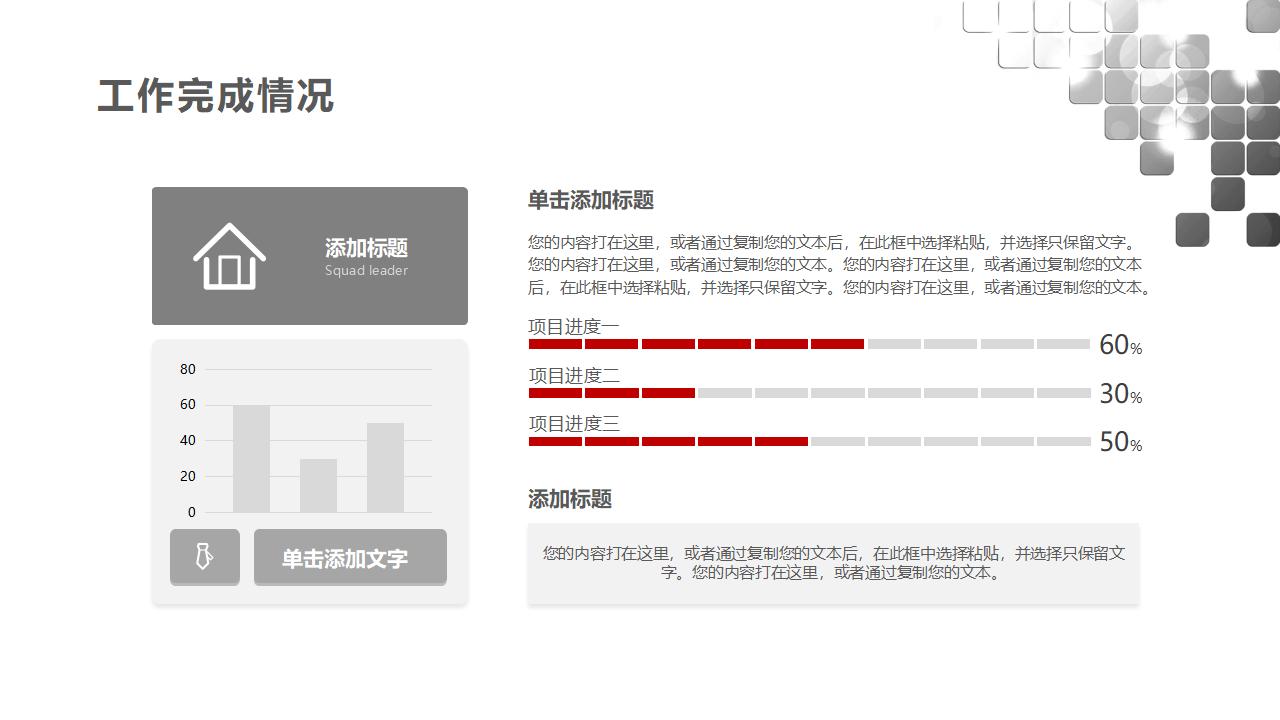The width and height of the screenshot is (1280, 720).
Task: Click the 项目进度一 progress bar
Action: 809,344
